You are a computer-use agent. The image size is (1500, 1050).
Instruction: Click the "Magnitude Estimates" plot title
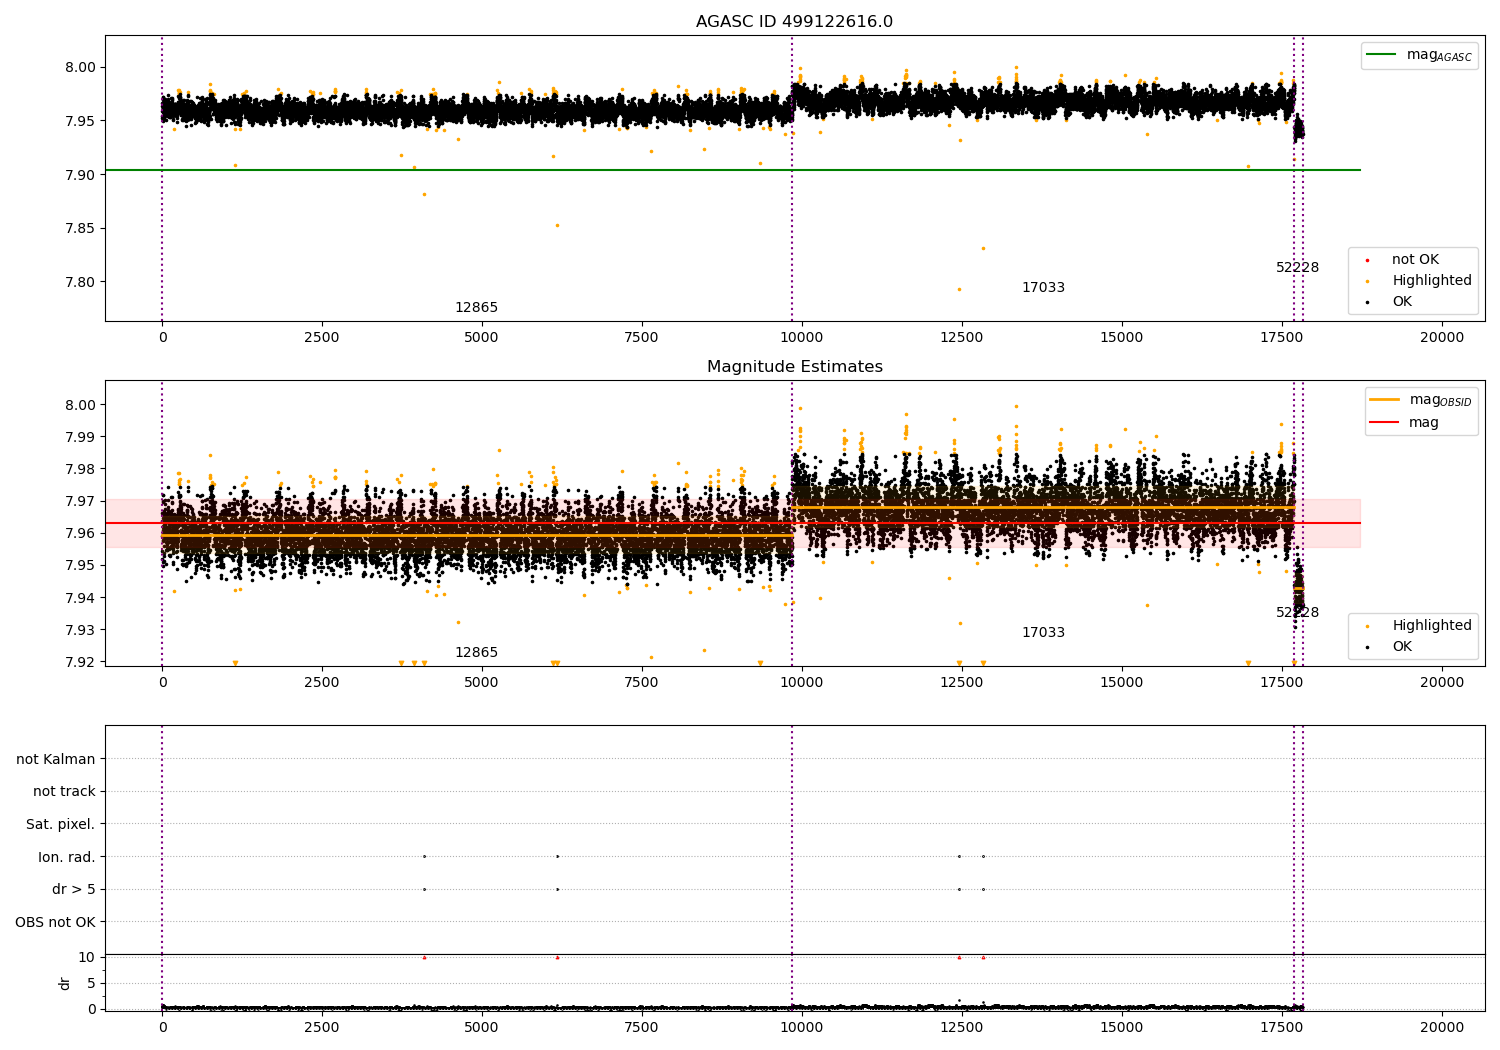[794, 367]
